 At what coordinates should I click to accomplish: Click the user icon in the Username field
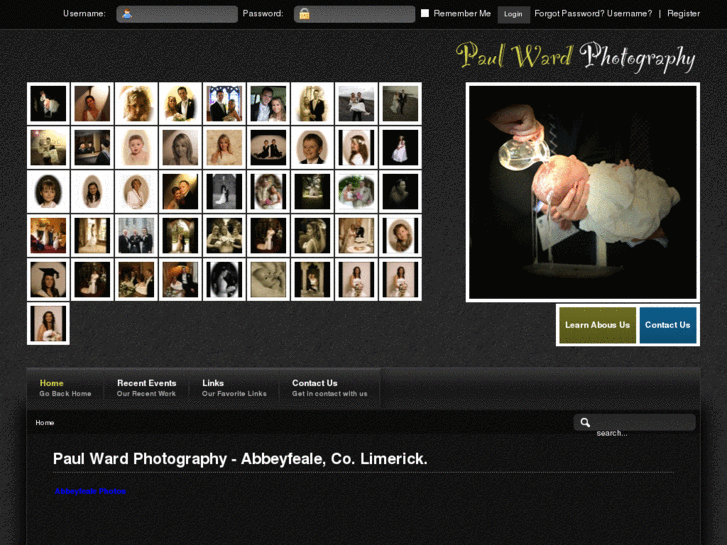click(x=127, y=14)
